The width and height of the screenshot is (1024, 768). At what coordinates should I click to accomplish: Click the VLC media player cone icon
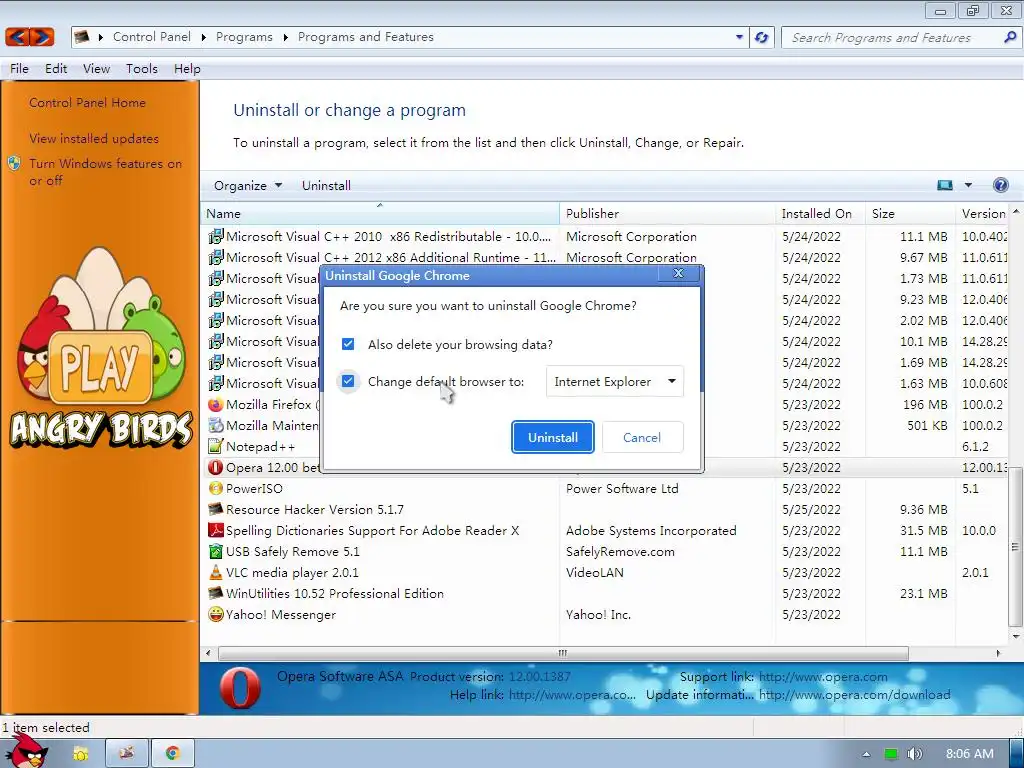[216, 573]
